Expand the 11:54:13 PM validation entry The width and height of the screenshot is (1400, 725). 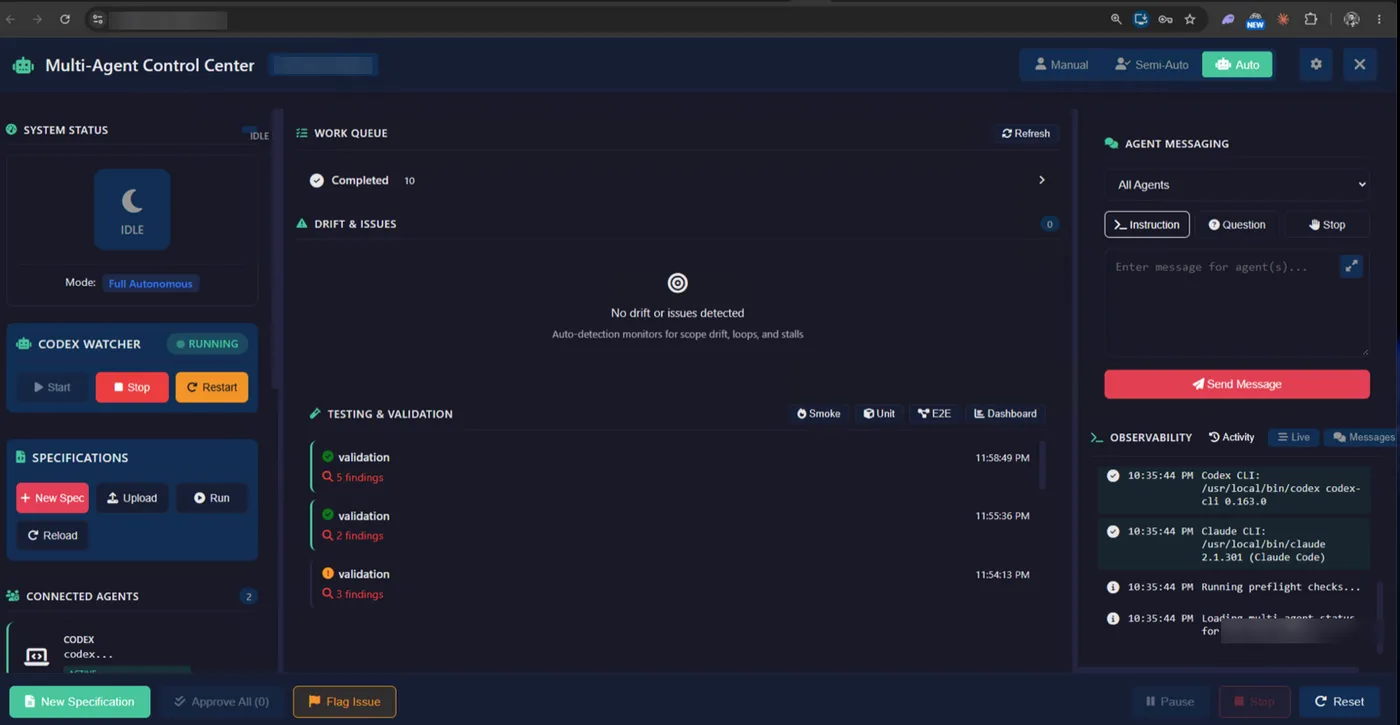pyautogui.click(x=672, y=584)
